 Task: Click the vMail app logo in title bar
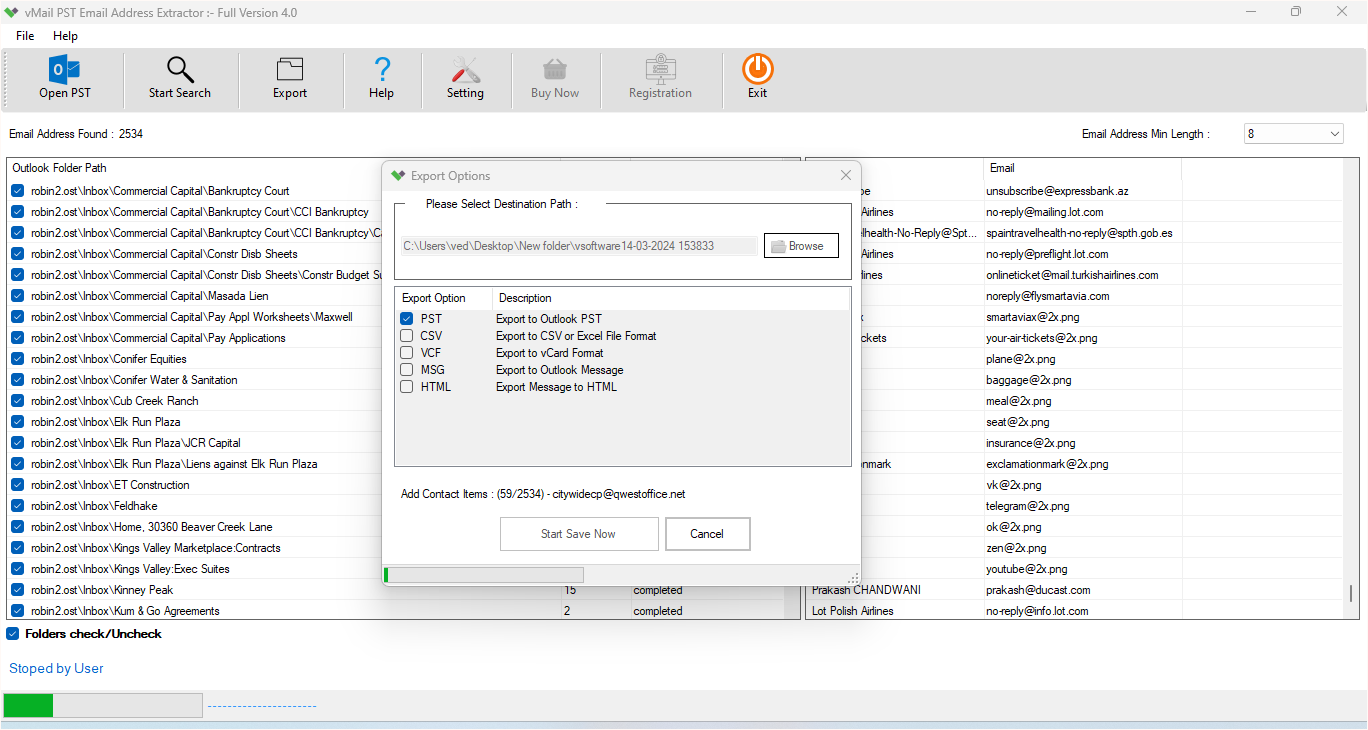[x=13, y=13]
